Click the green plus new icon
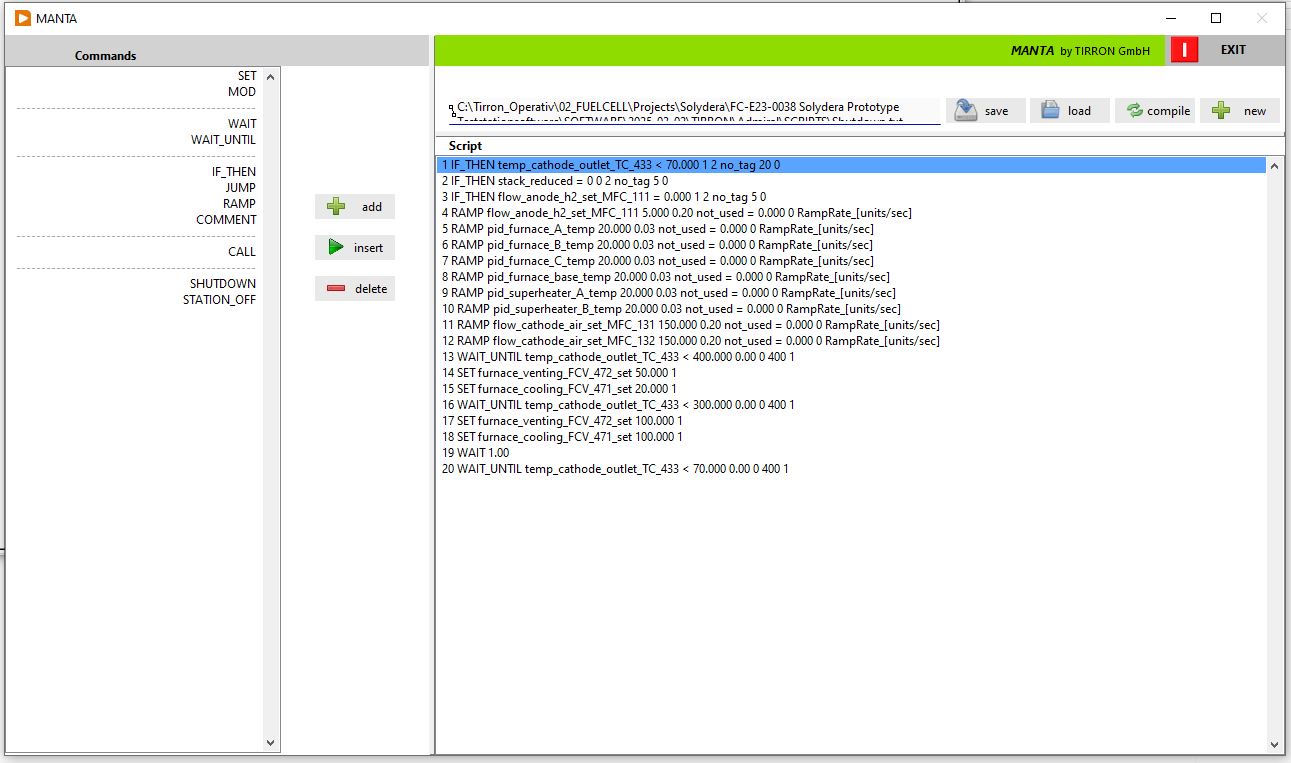The height and width of the screenshot is (763, 1291). click(x=1221, y=110)
